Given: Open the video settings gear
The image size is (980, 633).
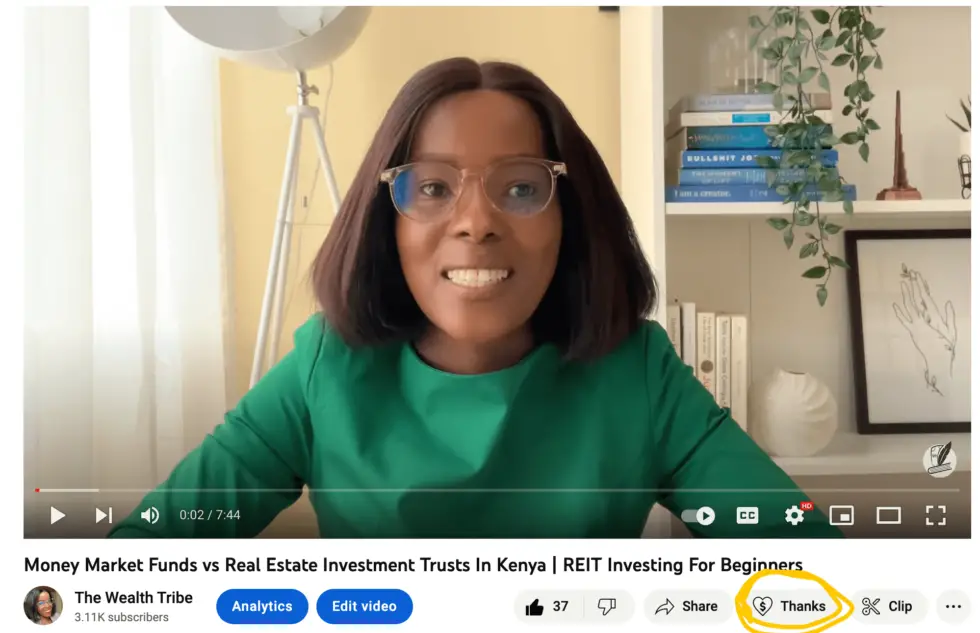Looking at the screenshot, I should (794, 516).
